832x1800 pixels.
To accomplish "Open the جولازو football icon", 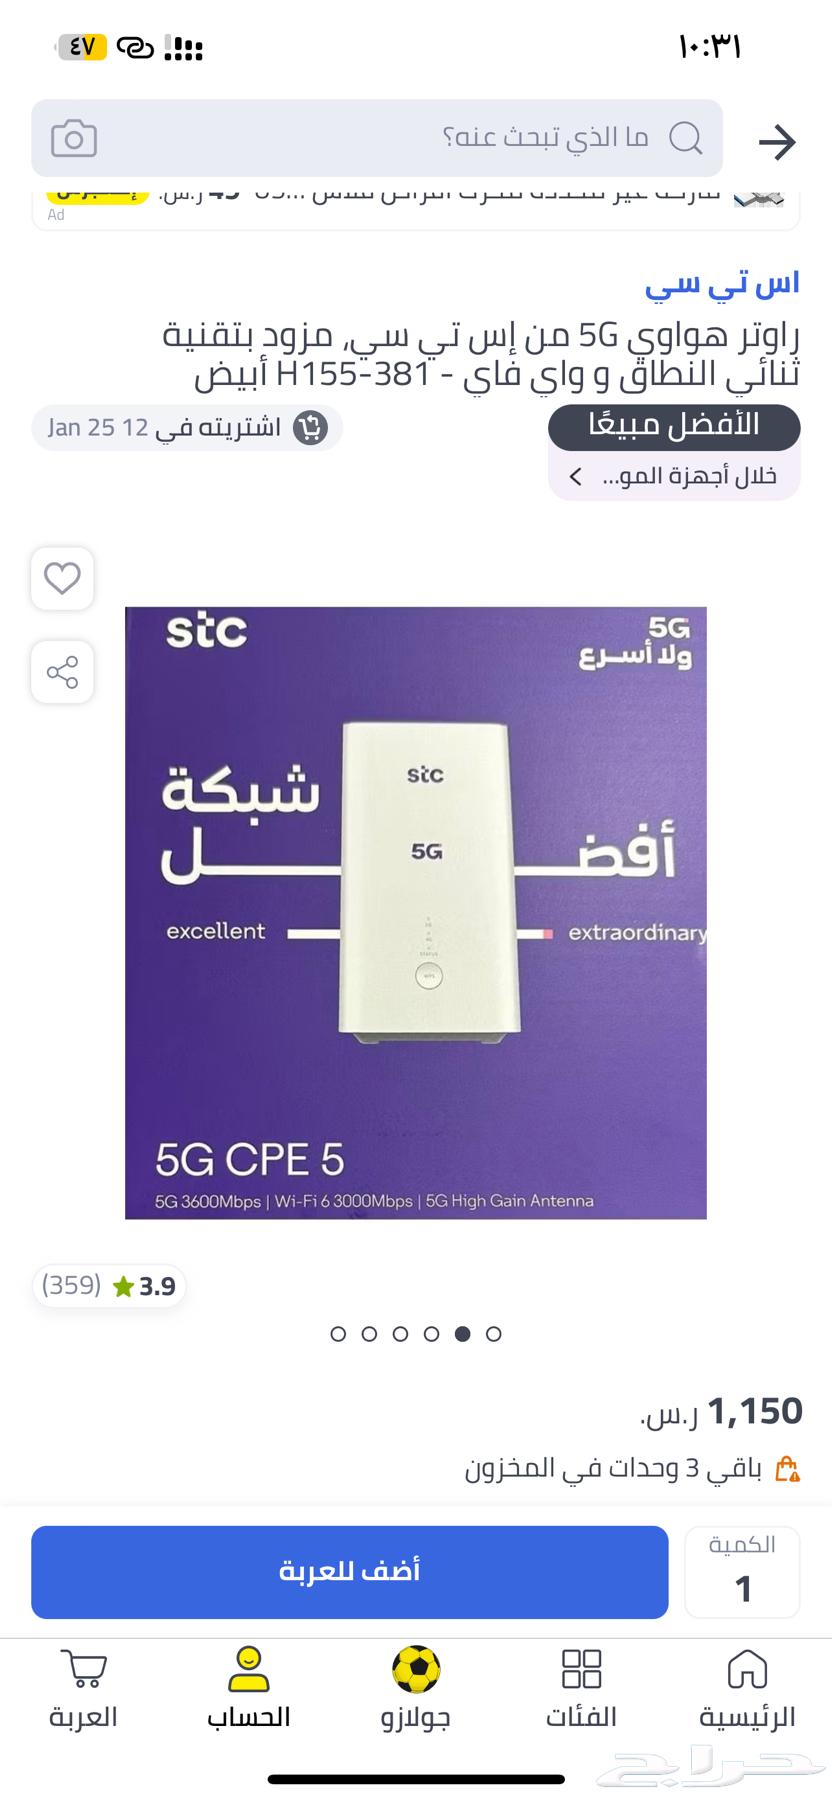I will [x=416, y=1690].
